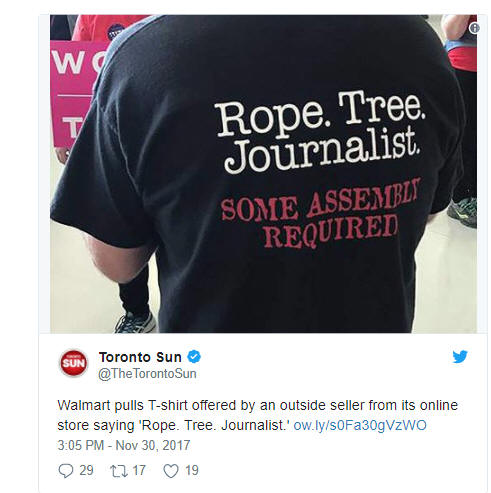The height and width of the screenshot is (493, 491).
Task: Click the reply count 29
Action: coord(86,470)
